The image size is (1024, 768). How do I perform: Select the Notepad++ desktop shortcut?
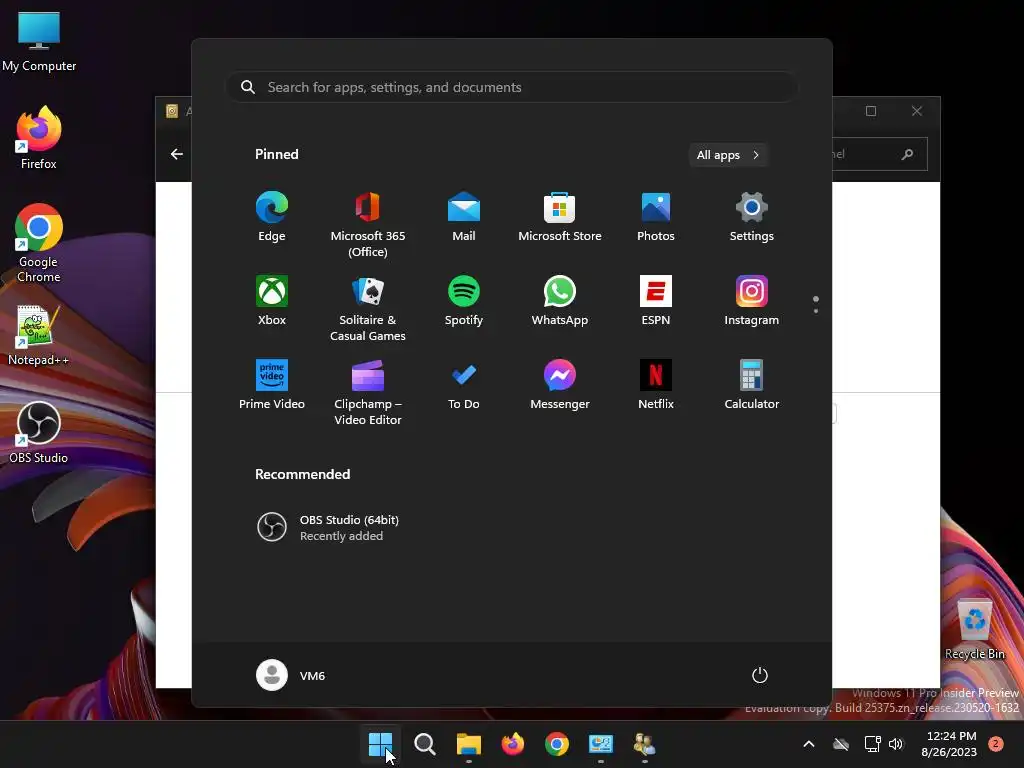point(38,335)
